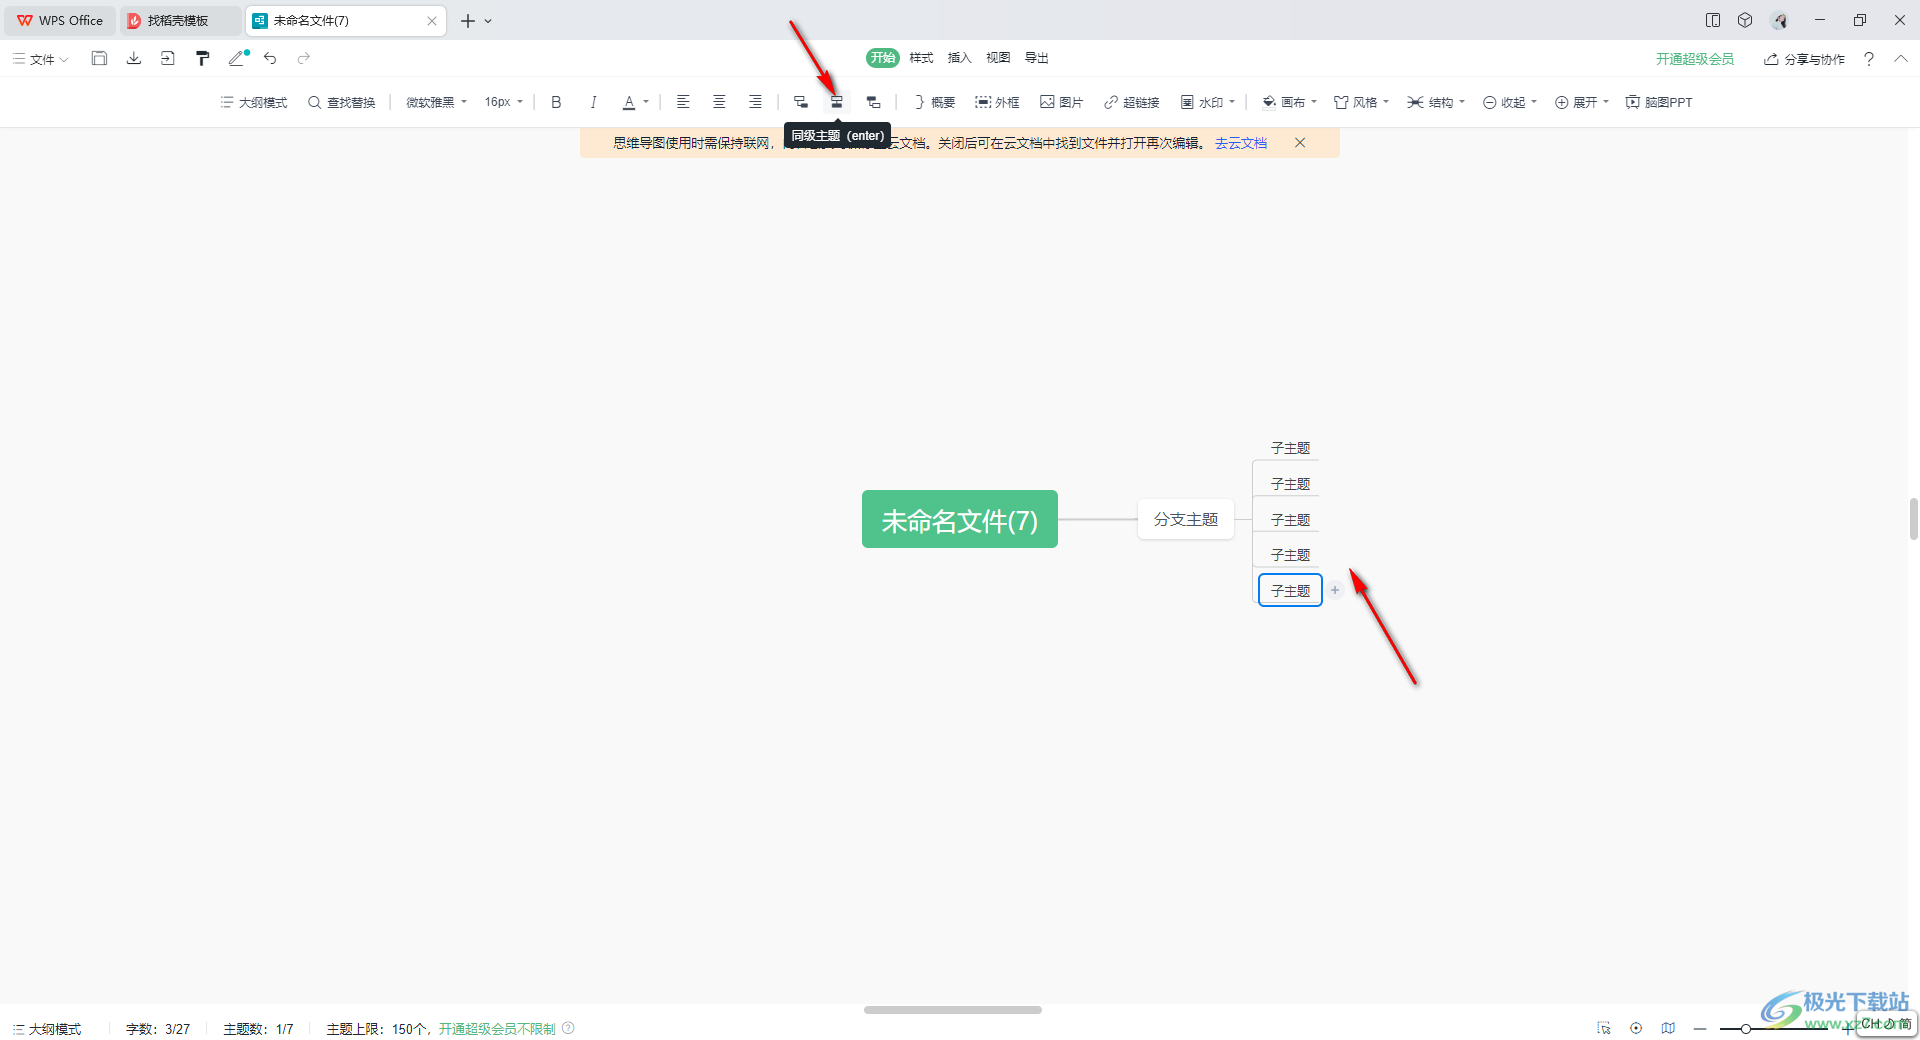Center align the topic text
This screenshot has height=1040, width=1920.
(719, 102)
